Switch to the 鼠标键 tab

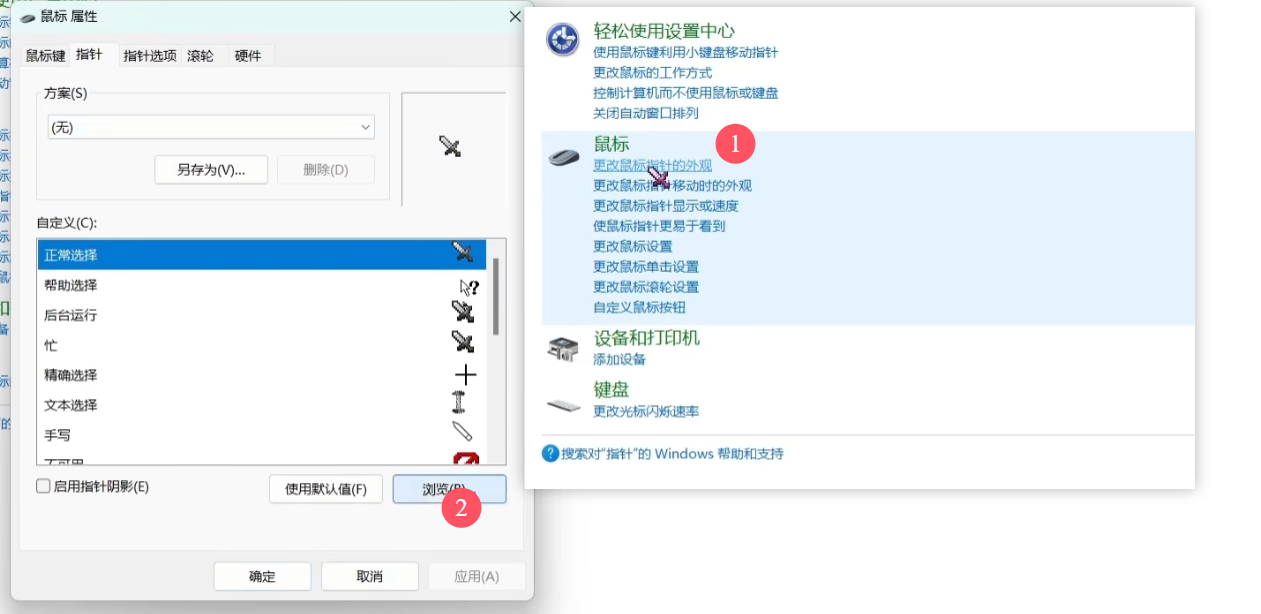pyautogui.click(x=45, y=56)
